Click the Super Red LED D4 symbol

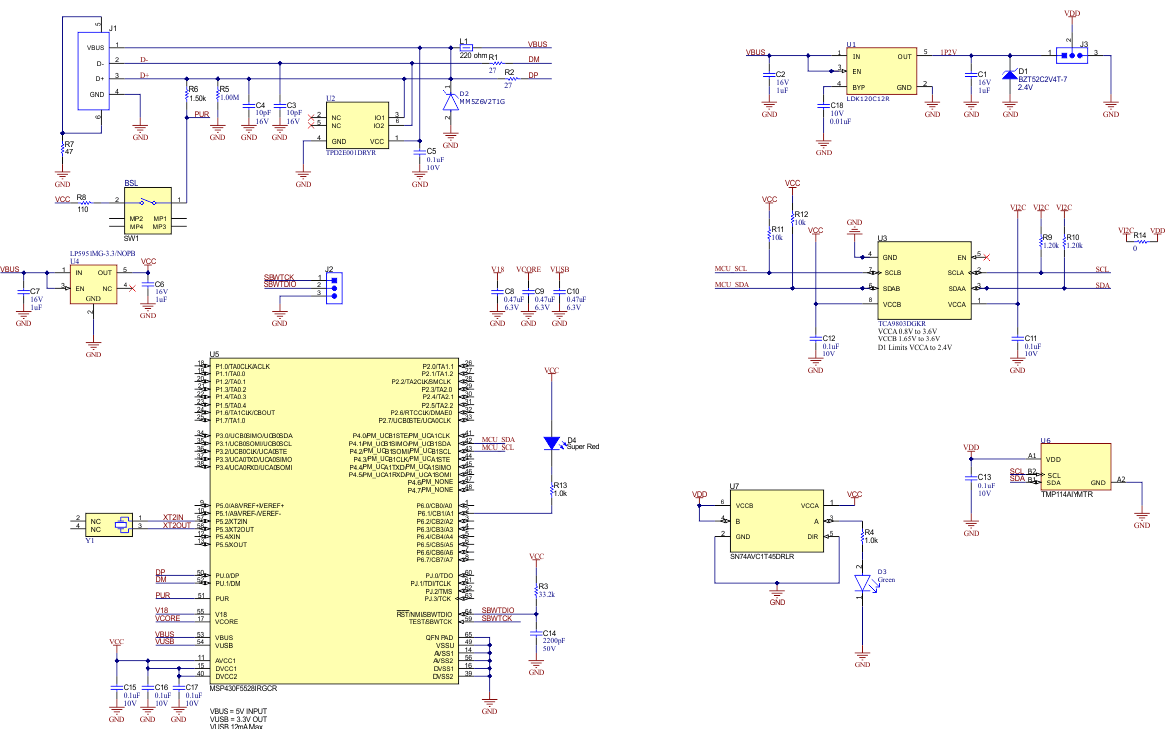pyautogui.click(x=550, y=444)
